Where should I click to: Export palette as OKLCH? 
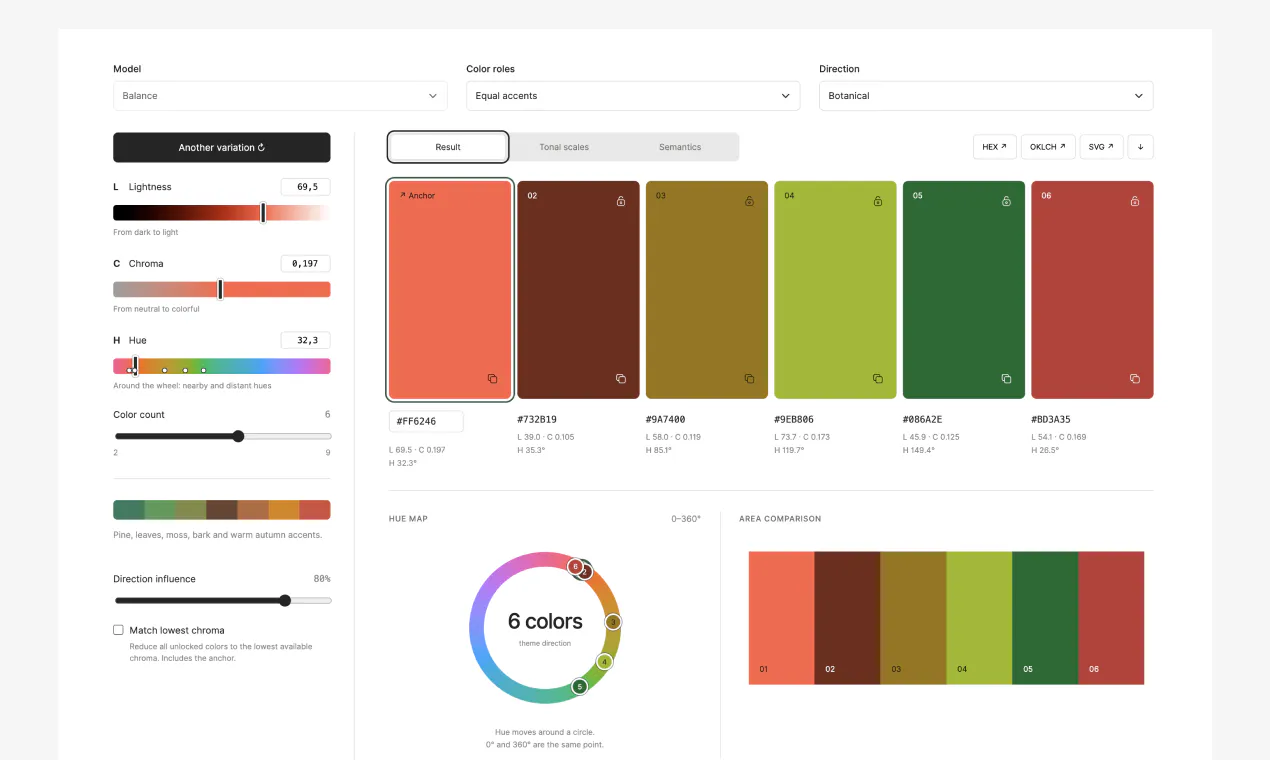tap(1048, 147)
